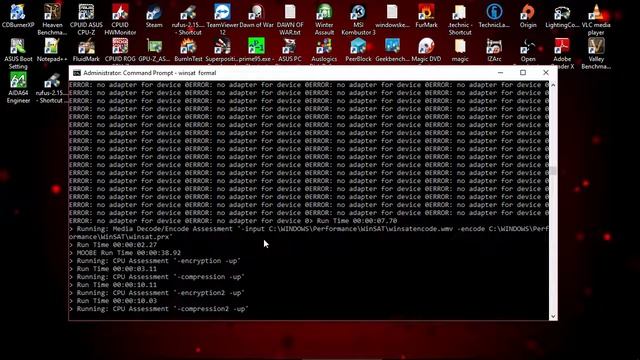Click Command Prompt title bar system icon
Image resolution: width=640 pixels, height=360 pixels.
[77, 73]
